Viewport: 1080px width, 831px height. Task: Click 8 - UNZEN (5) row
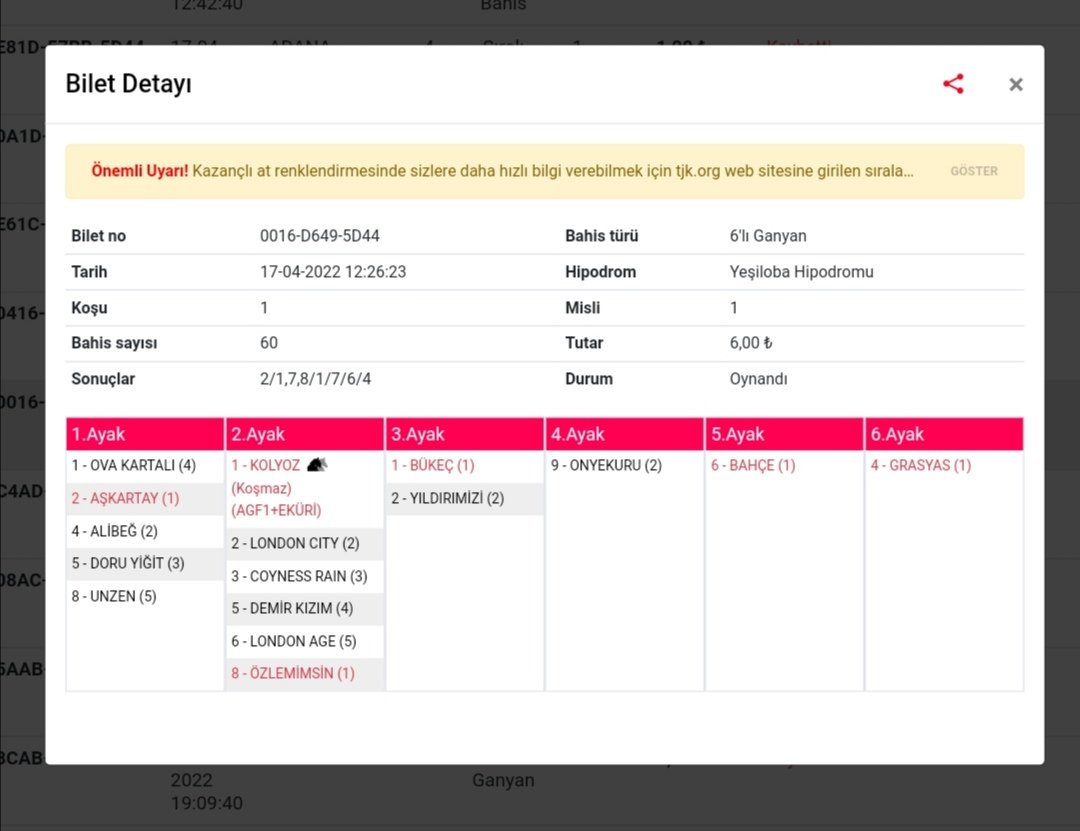coord(145,596)
